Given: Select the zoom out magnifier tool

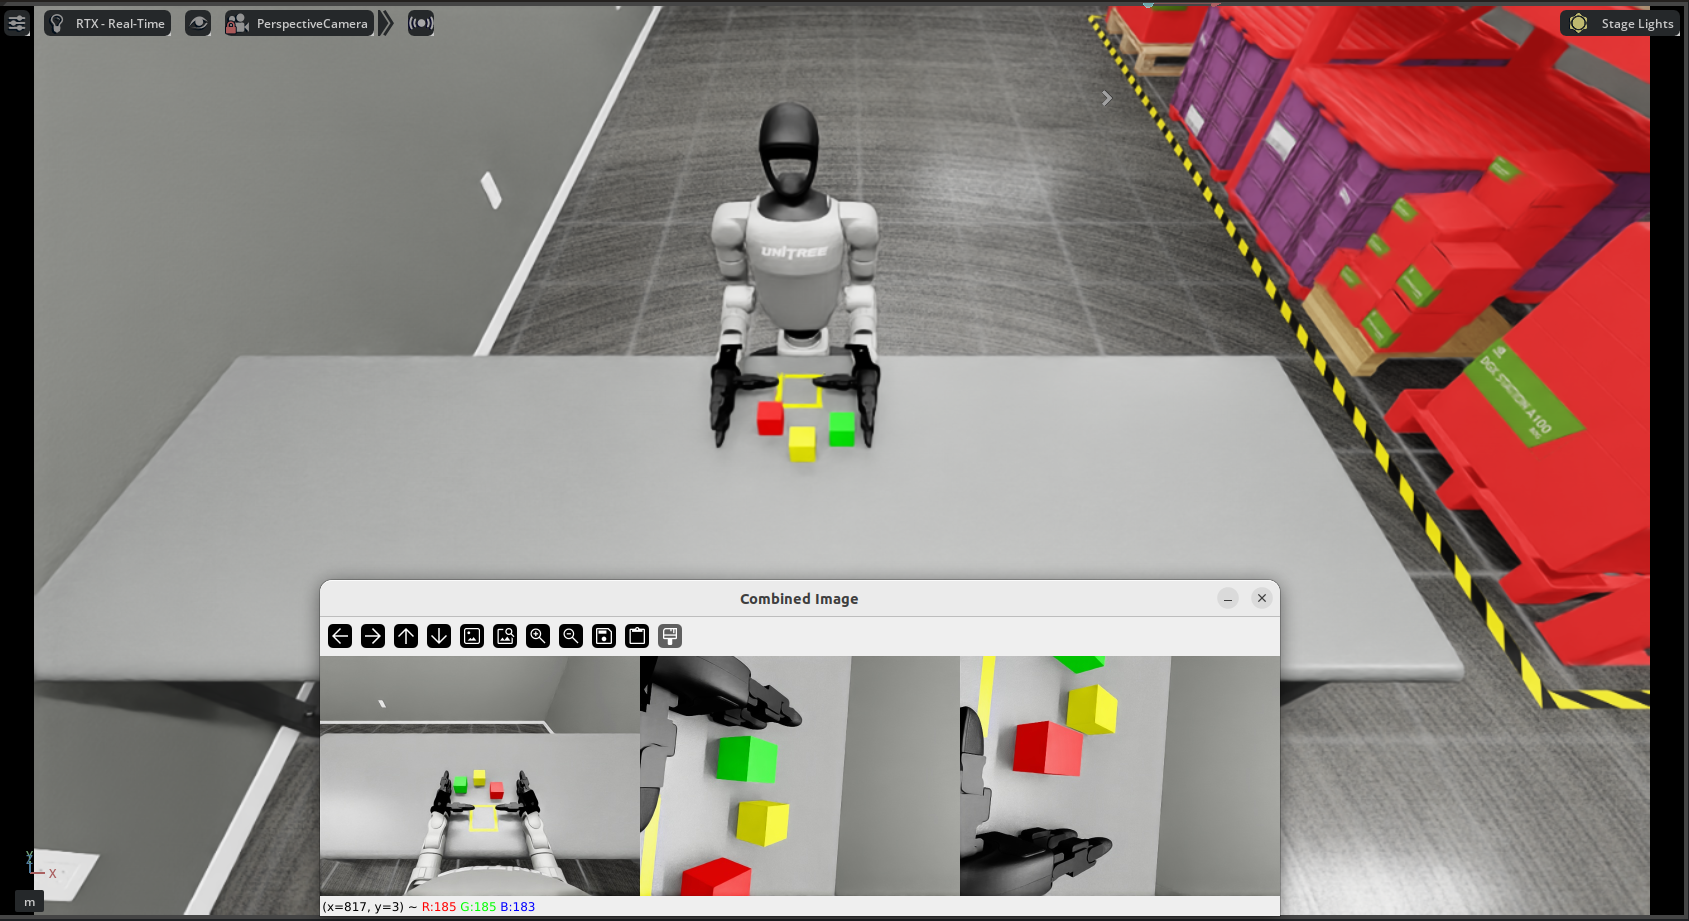Looking at the screenshot, I should (570, 636).
